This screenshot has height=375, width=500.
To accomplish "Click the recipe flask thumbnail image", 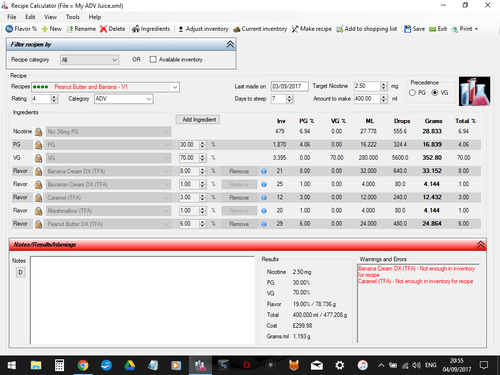I will 474,91.
